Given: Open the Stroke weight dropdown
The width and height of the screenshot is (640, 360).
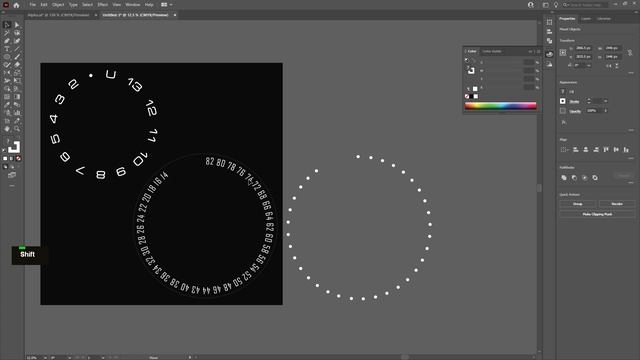Looking at the screenshot, I should 606,101.
